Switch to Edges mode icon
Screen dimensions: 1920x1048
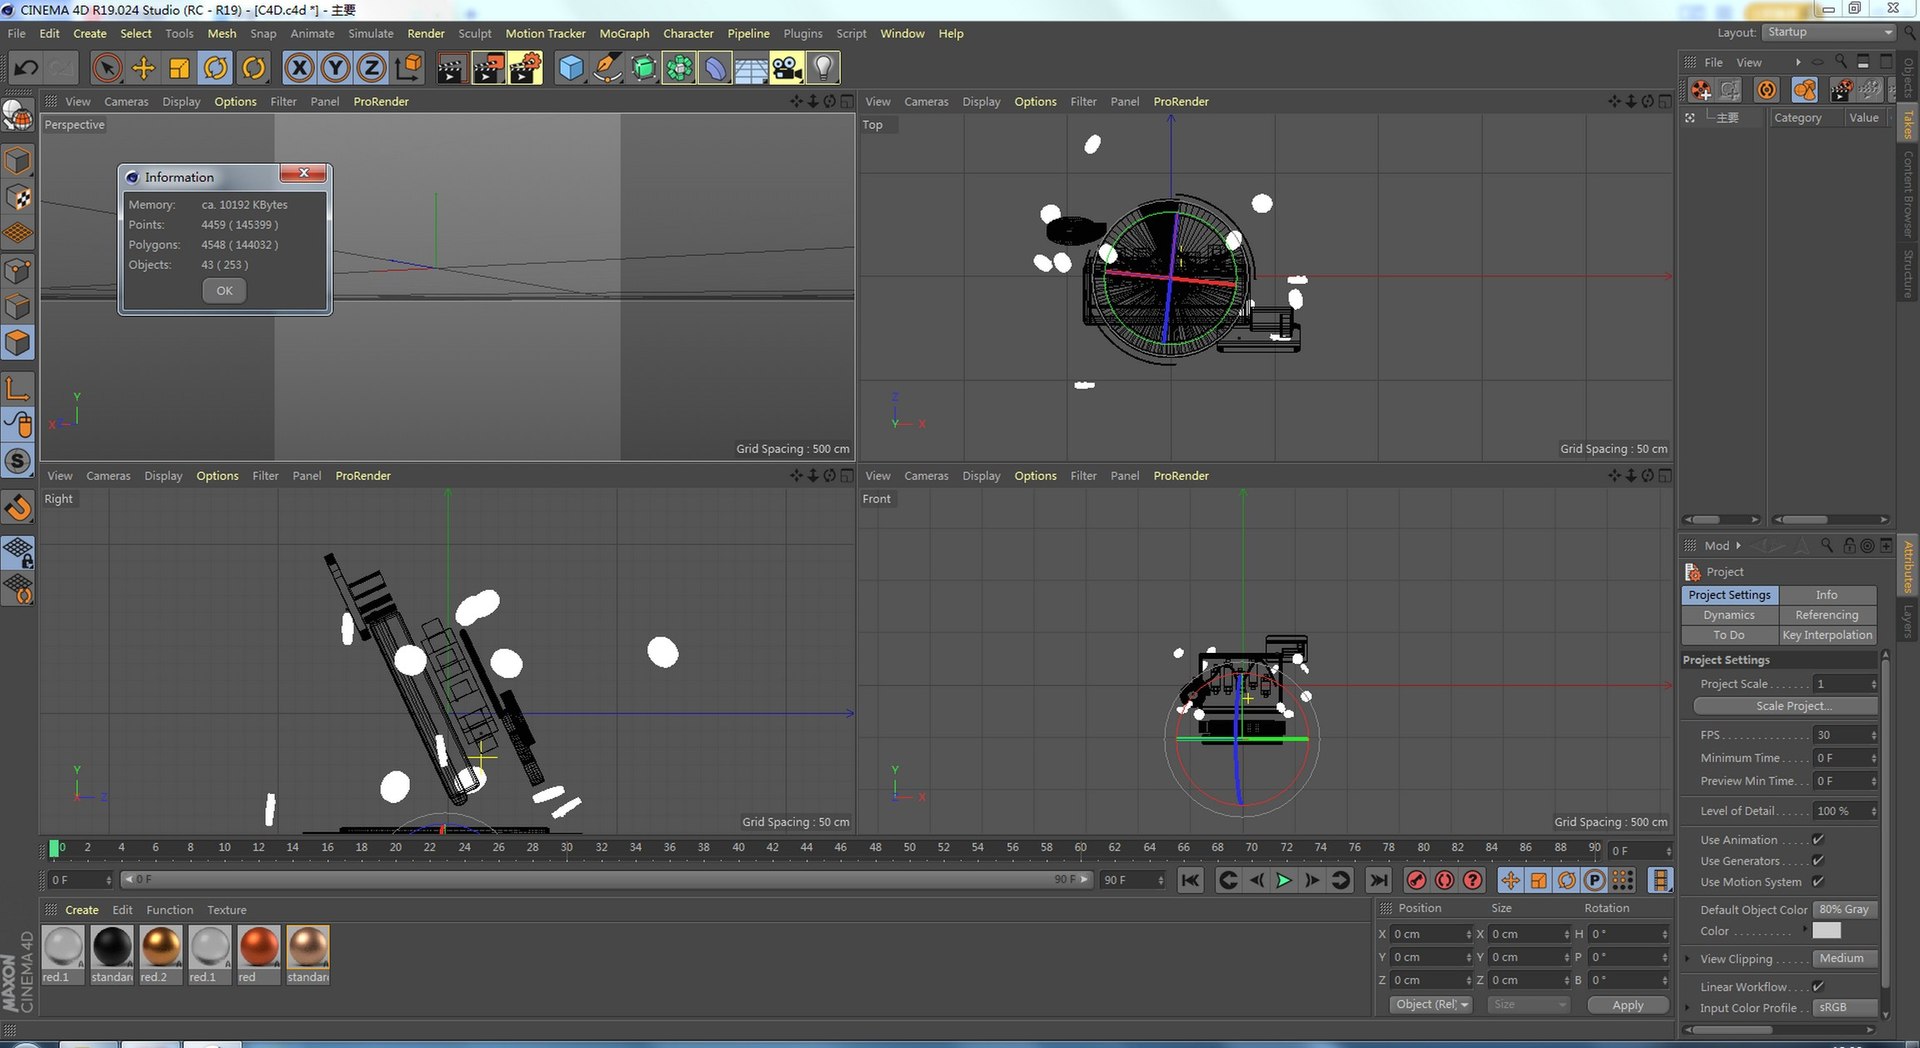[18, 307]
